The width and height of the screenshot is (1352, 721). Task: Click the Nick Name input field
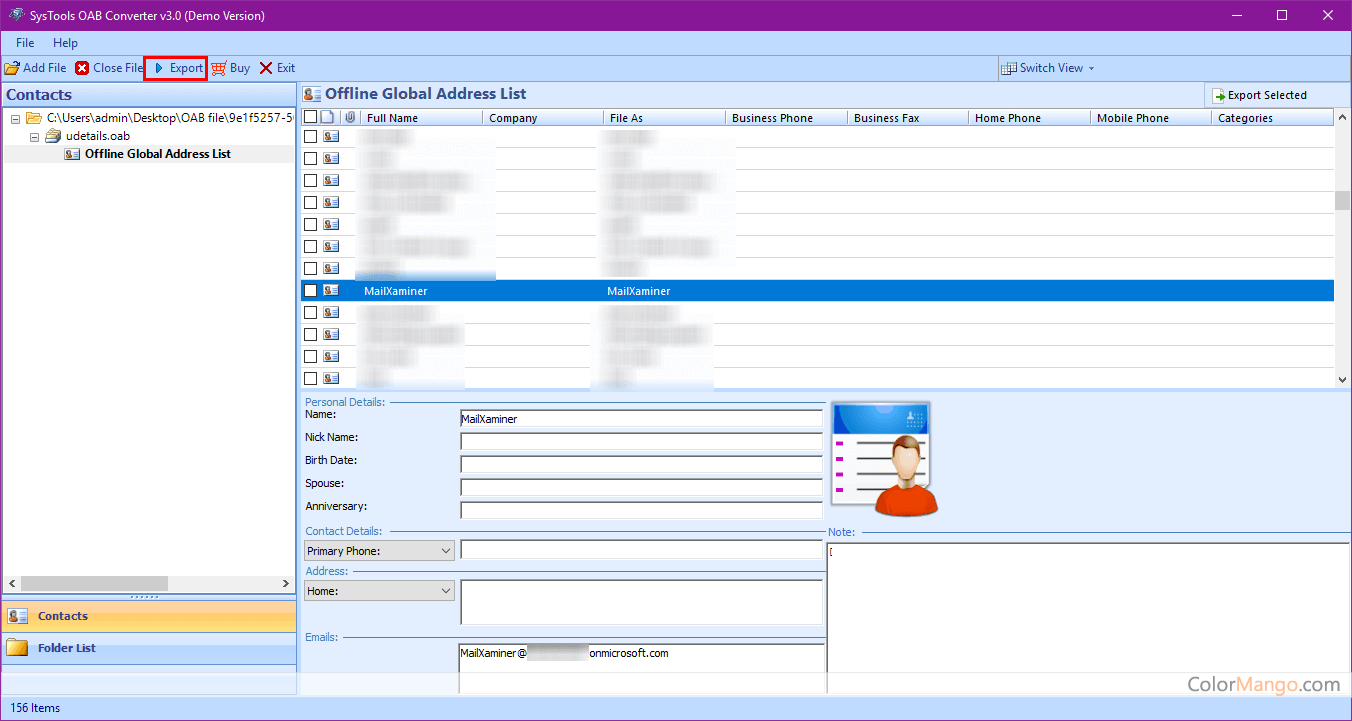click(640, 441)
